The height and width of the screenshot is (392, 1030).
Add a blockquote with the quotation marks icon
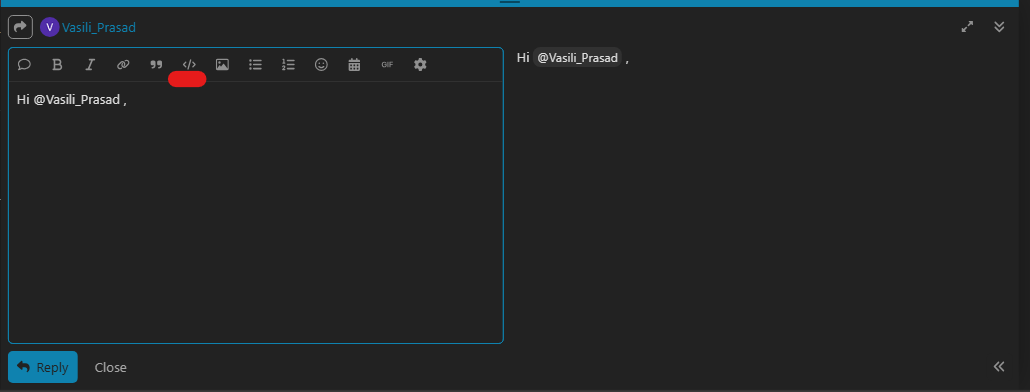coord(156,64)
